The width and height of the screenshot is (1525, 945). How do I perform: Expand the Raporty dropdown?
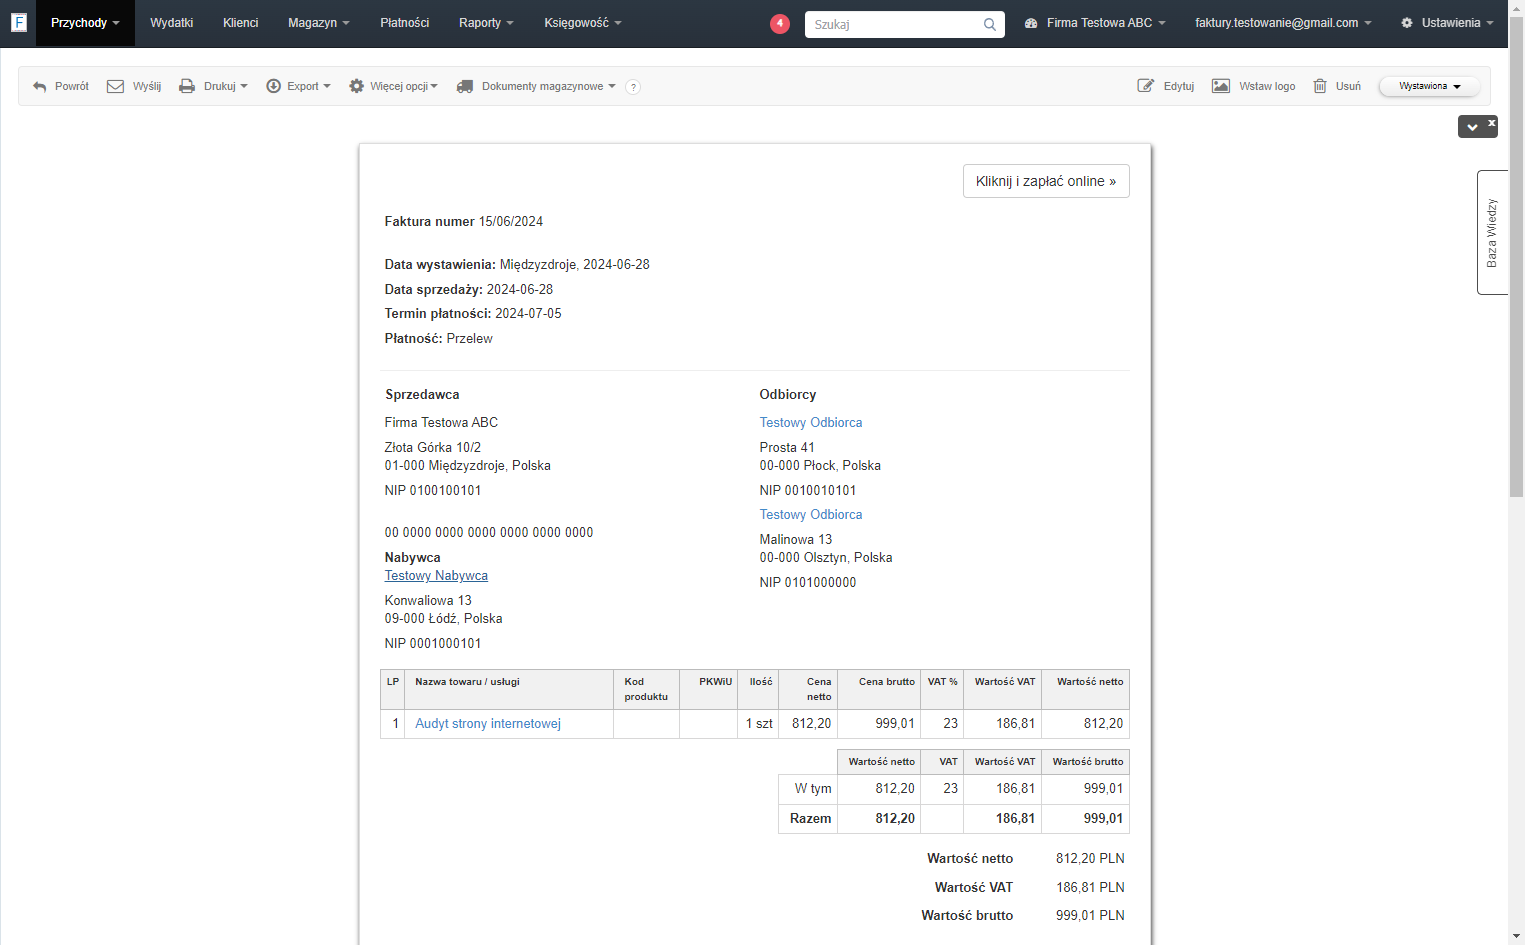pos(486,23)
